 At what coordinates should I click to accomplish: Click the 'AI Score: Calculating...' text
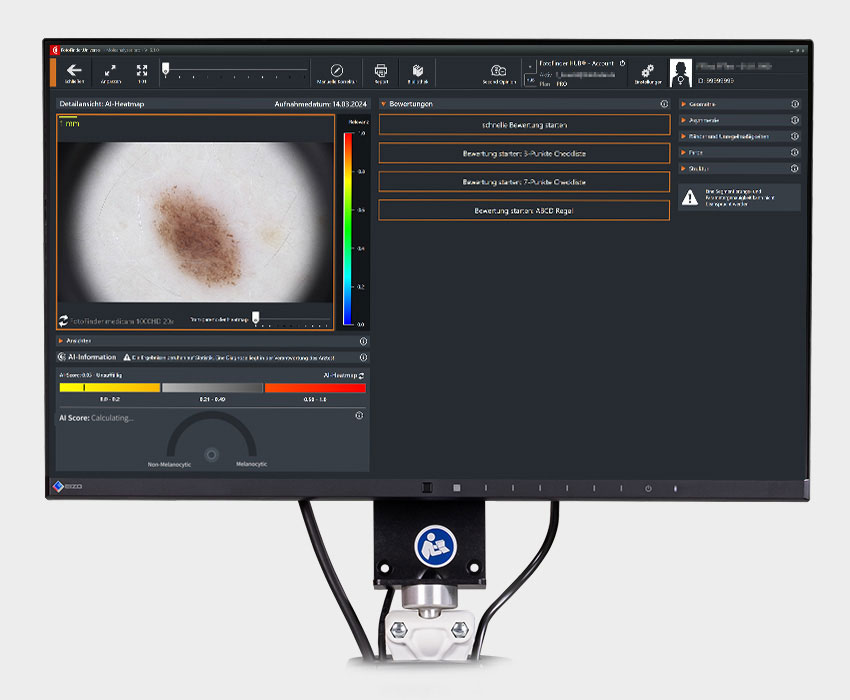(x=96, y=418)
